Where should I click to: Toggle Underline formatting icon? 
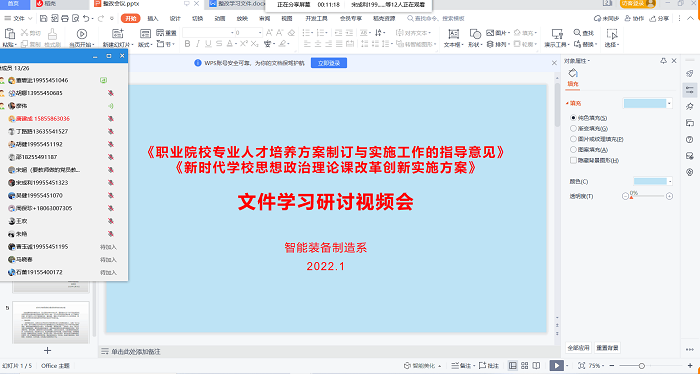208,44
